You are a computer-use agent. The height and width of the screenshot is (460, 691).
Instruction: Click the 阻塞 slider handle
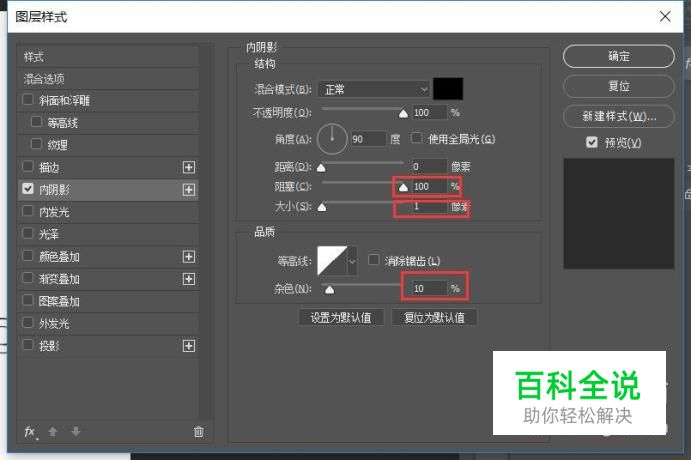(403, 188)
